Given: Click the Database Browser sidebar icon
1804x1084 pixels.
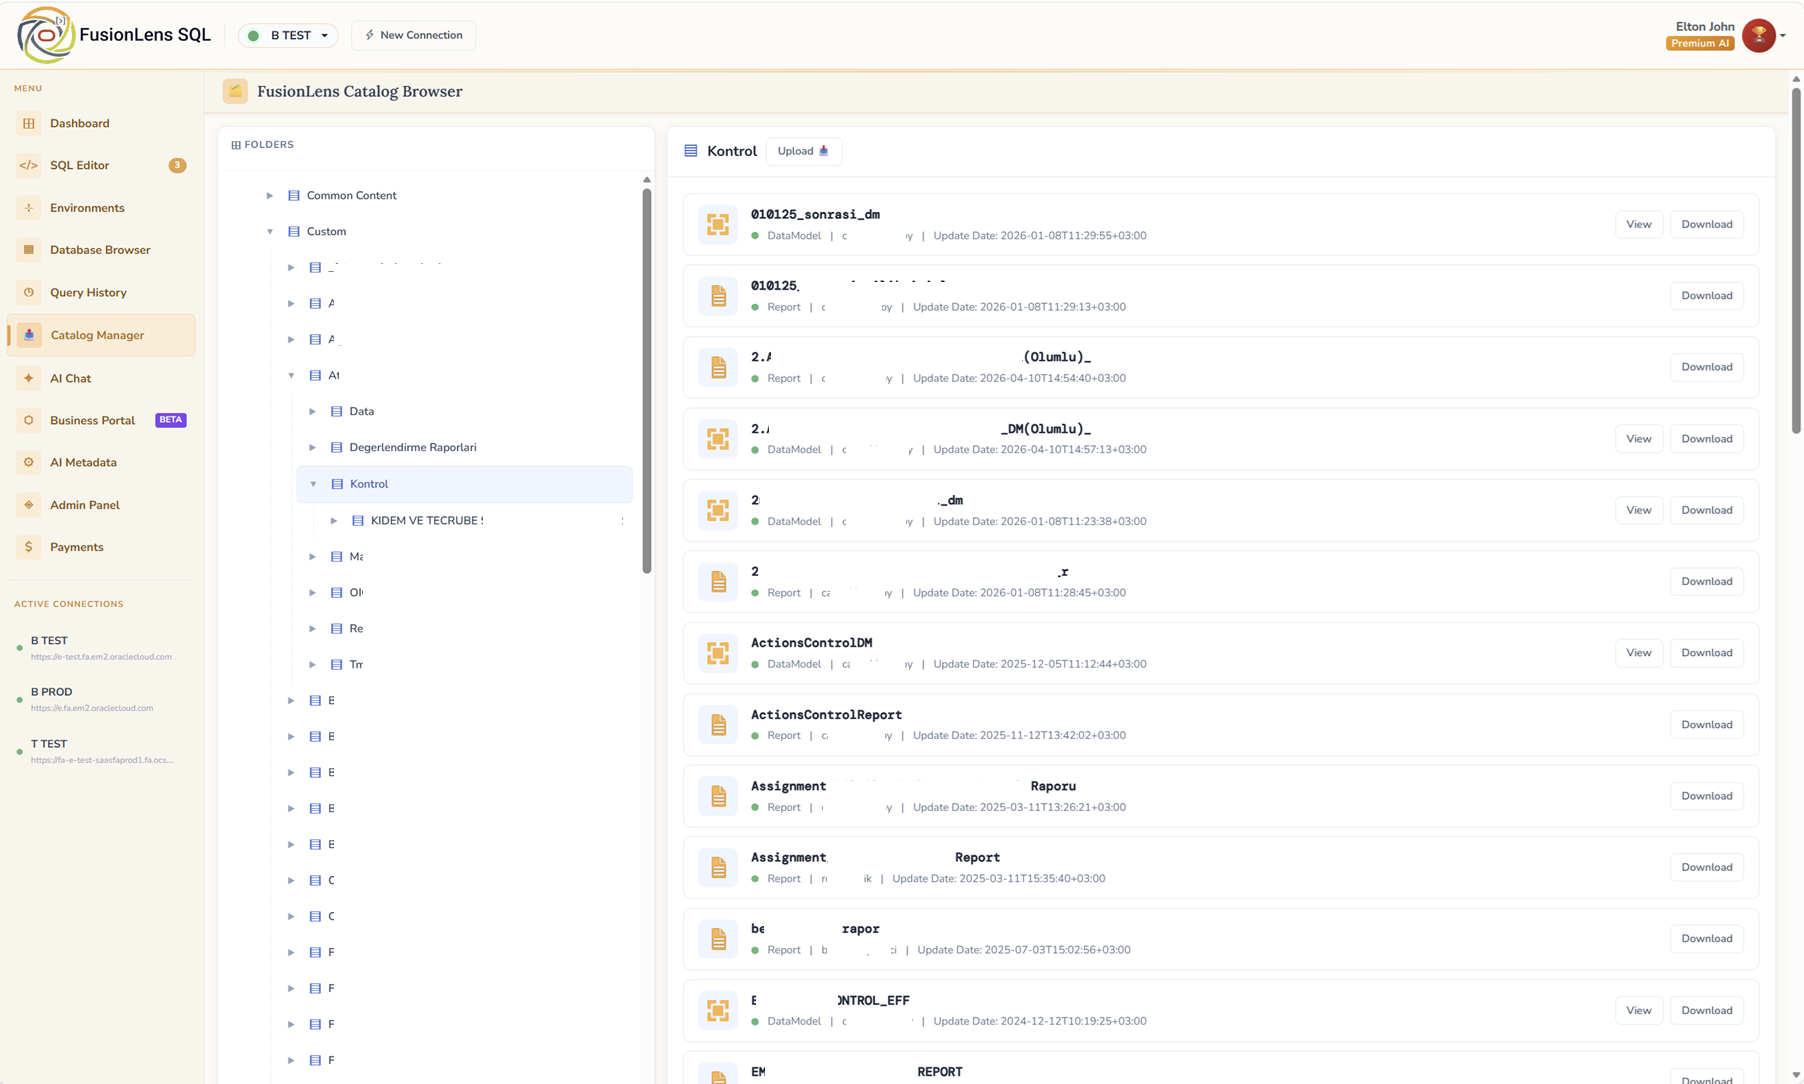Looking at the screenshot, I should coord(29,250).
